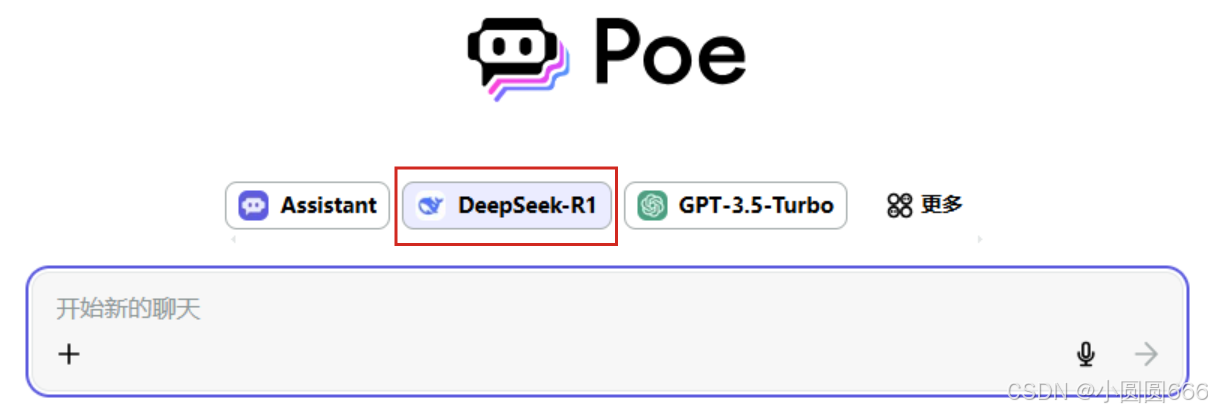The width and height of the screenshot is (1212, 411).
Task: Click the tiny right arrow under the bot chips
Action: [979, 240]
